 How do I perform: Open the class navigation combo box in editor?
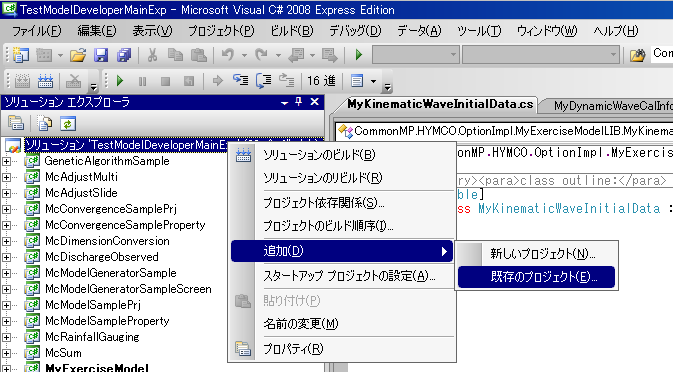coord(504,131)
